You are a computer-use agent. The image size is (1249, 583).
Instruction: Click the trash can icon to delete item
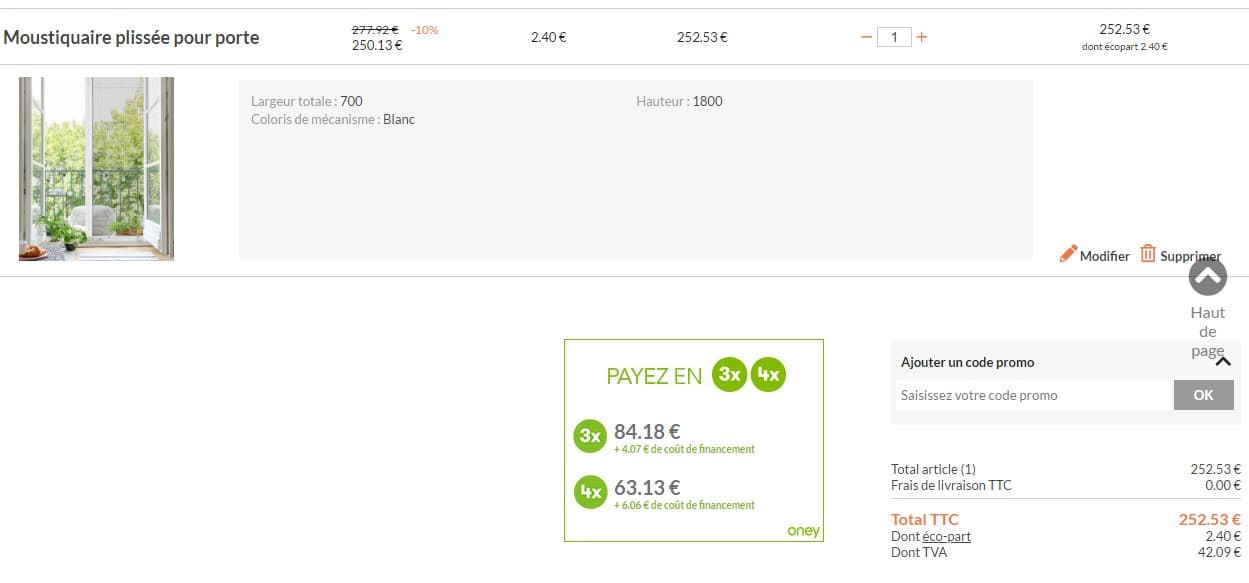[x=1148, y=254]
